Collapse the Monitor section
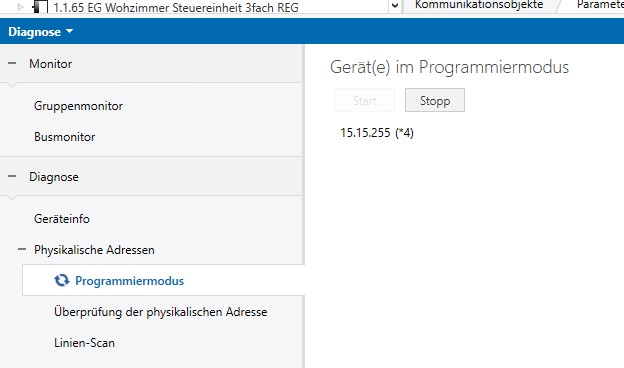The height and width of the screenshot is (368, 624). point(12,63)
